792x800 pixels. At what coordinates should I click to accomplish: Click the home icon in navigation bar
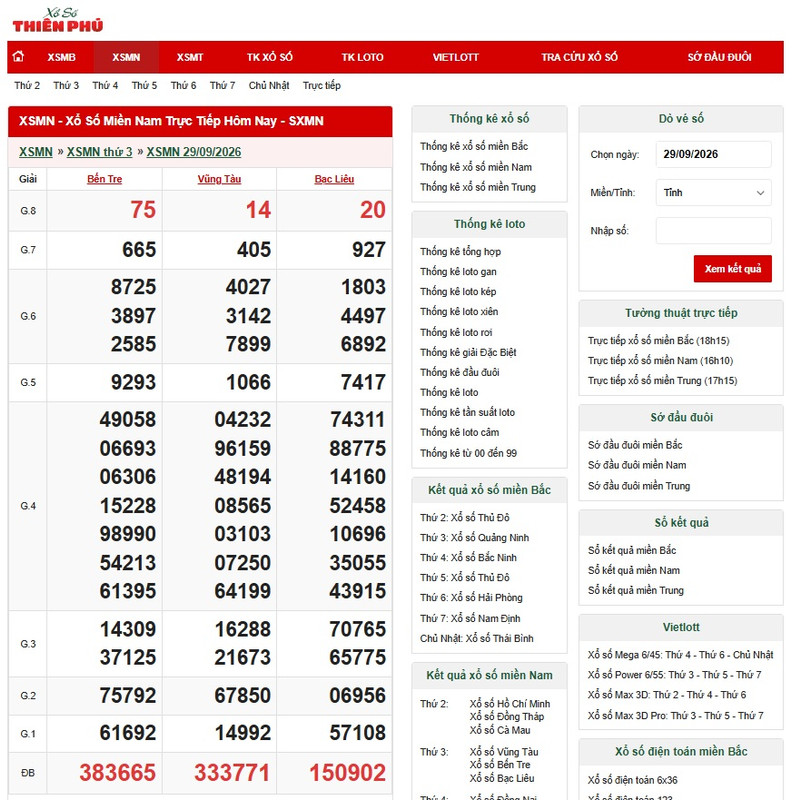[x=18, y=57]
